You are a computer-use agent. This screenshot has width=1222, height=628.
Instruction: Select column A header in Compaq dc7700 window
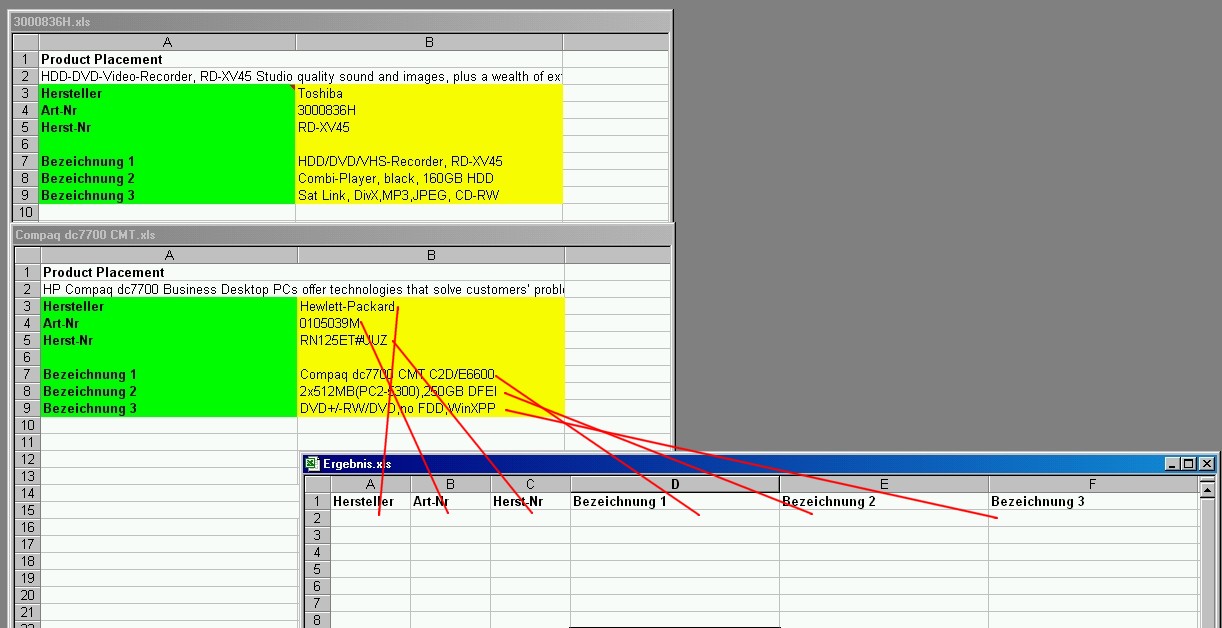tap(169, 256)
